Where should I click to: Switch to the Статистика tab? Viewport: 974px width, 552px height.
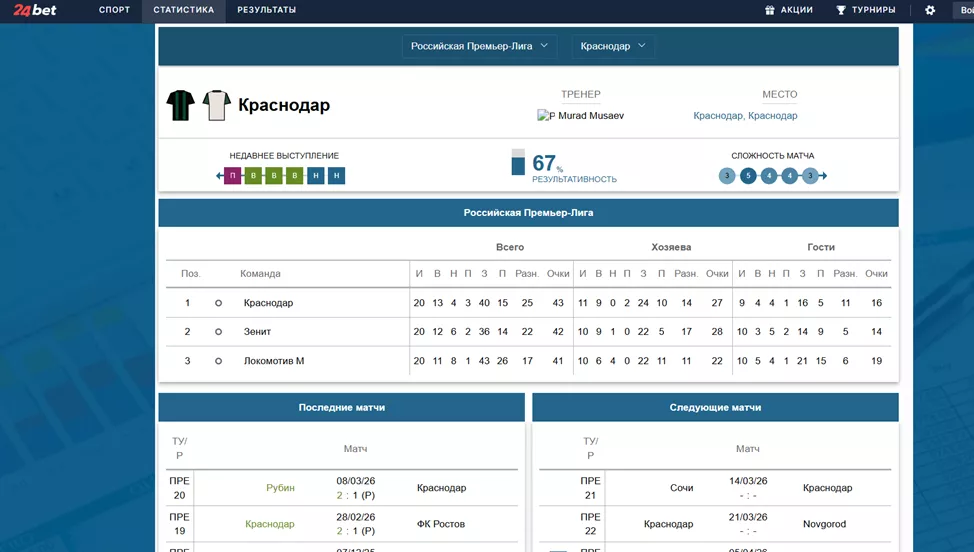[183, 10]
